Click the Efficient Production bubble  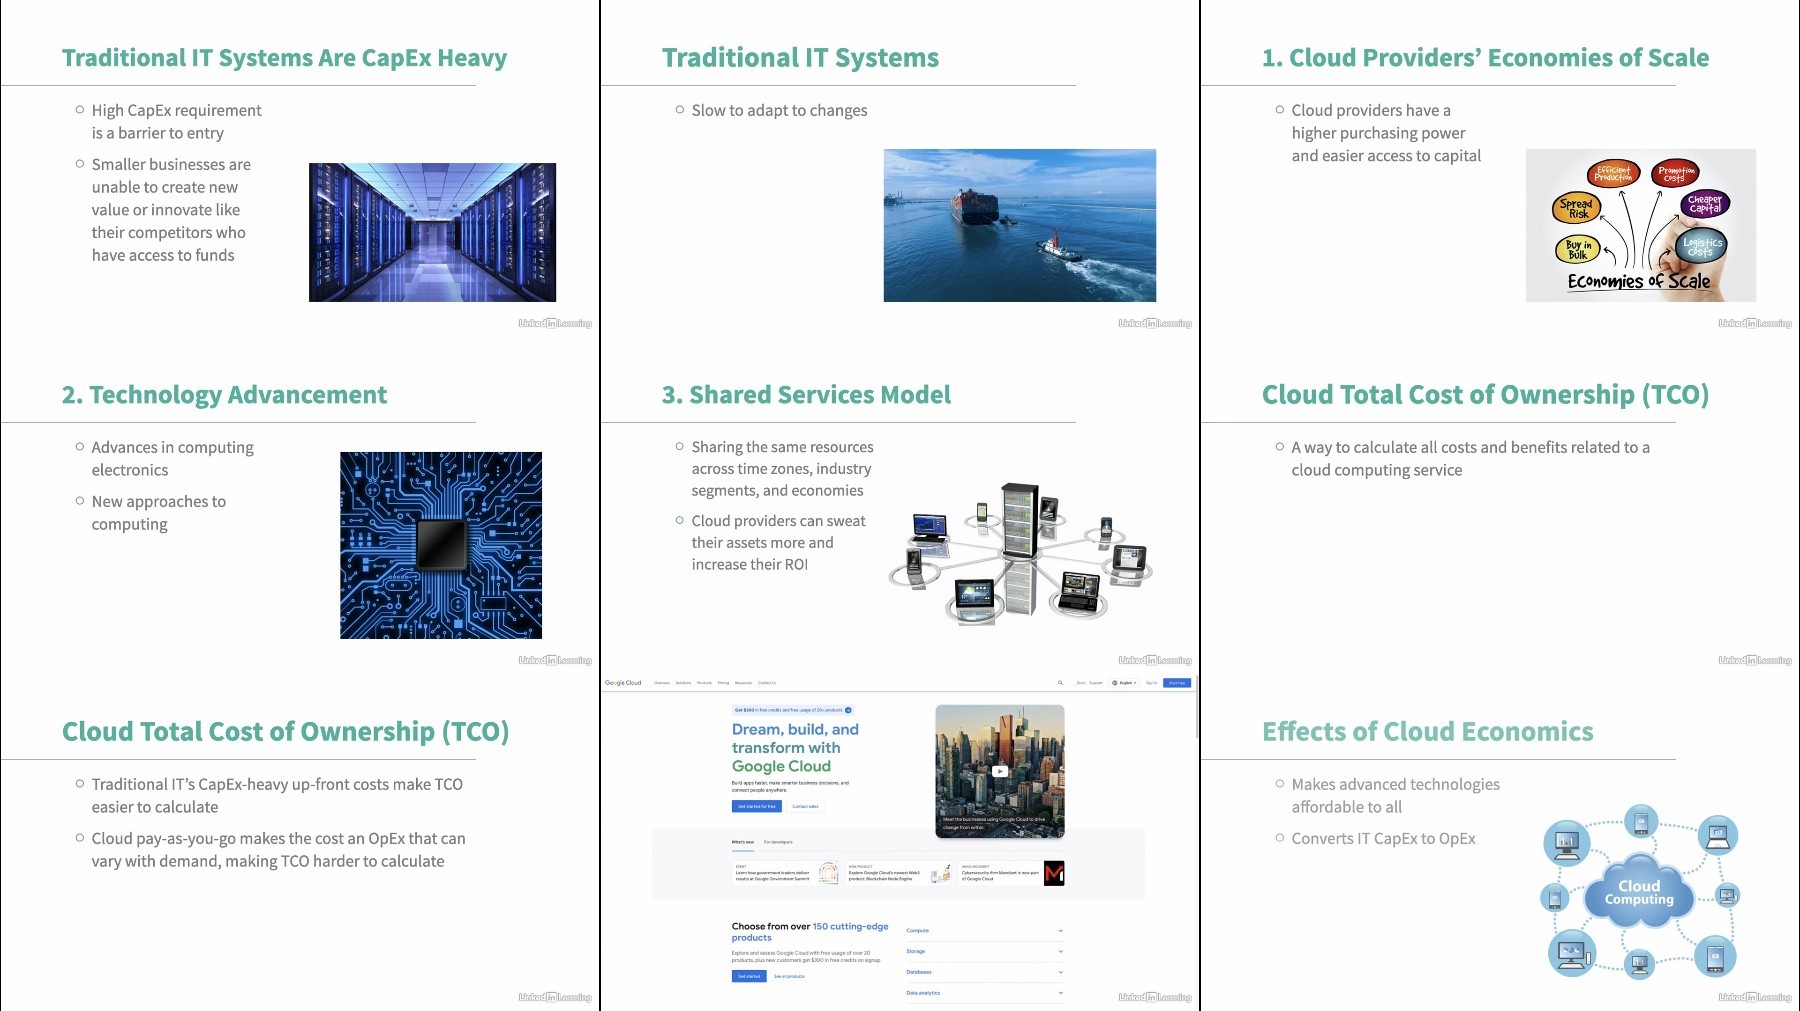point(1613,173)
